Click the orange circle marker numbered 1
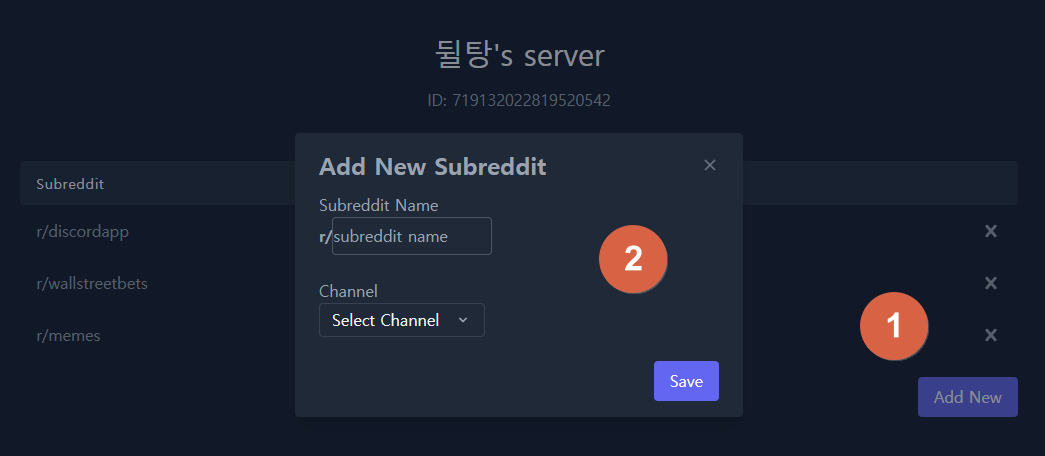This screenshot has height=456, width=1045. coord(894,326)
